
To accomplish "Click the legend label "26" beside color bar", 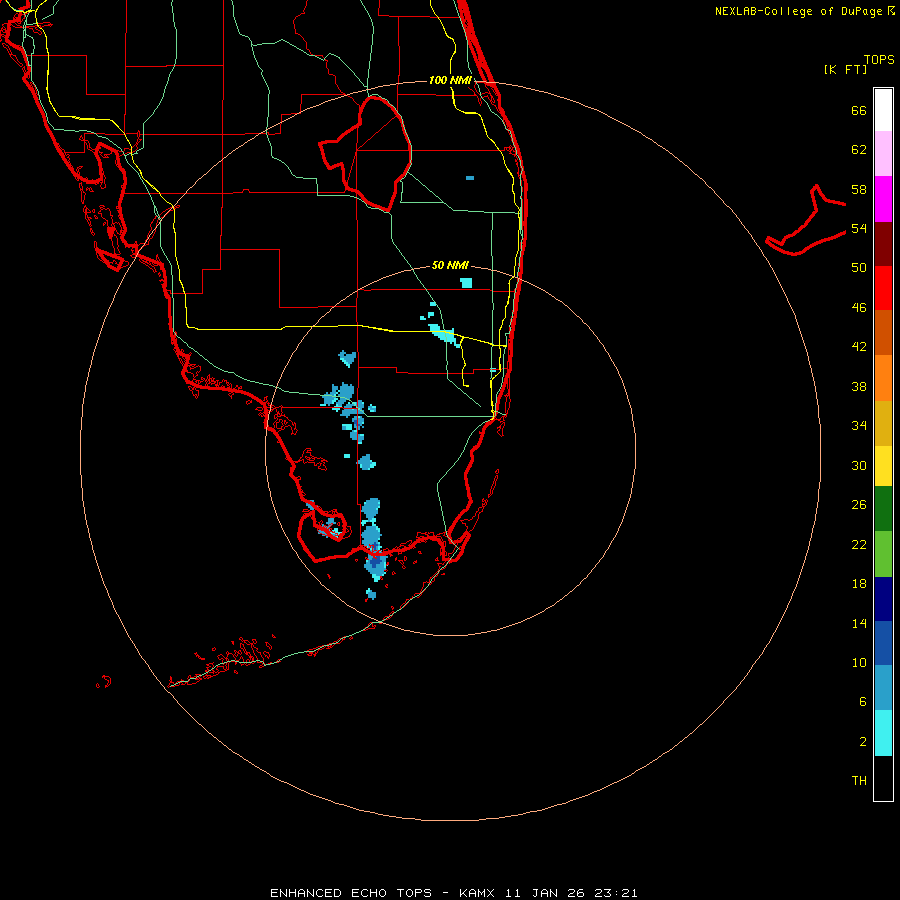I will pos(859,505).
